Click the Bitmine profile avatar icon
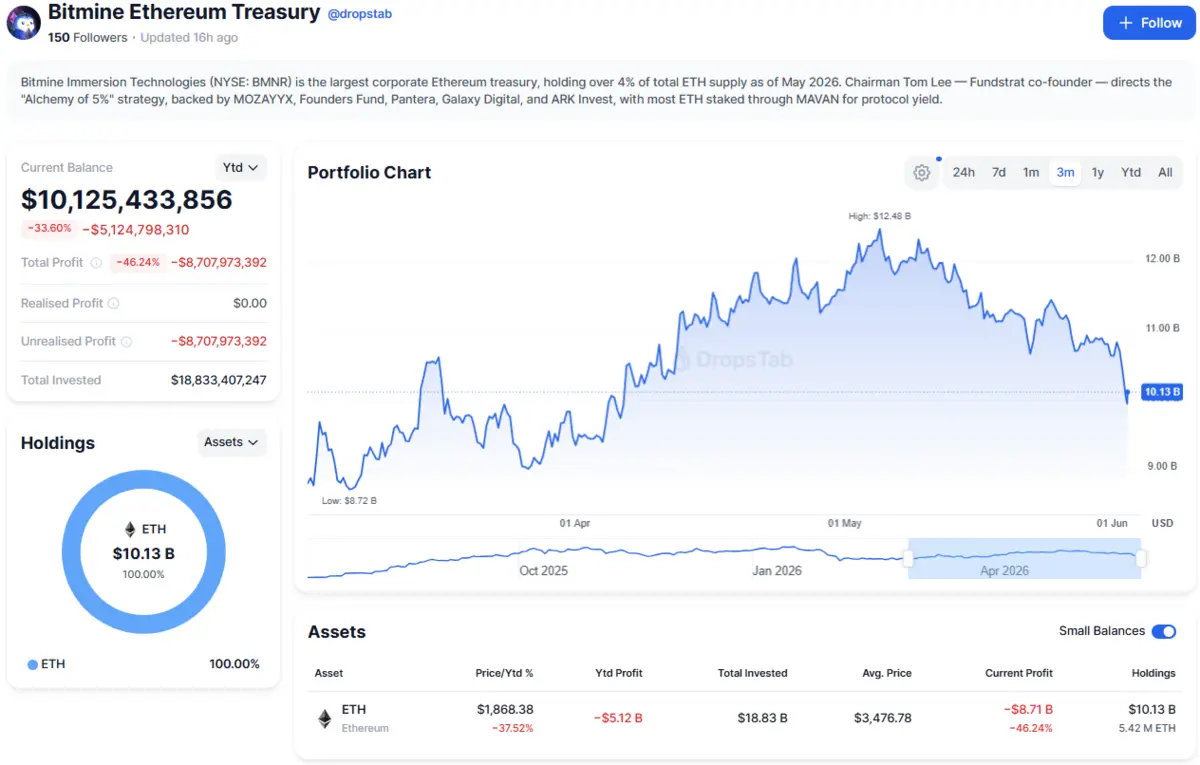Image resolution: width=1200 pixels, height=765 pixels. point(23,23)
